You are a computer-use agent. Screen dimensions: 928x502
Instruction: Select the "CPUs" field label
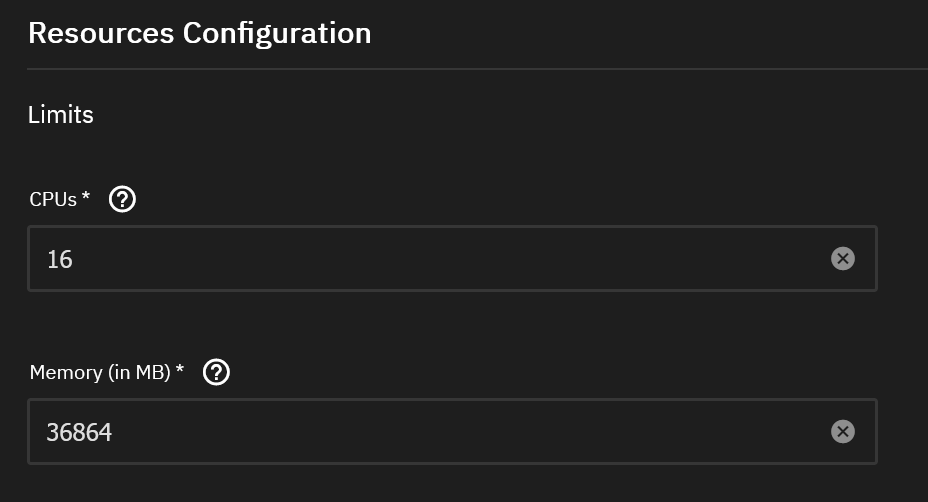point(53,199)
